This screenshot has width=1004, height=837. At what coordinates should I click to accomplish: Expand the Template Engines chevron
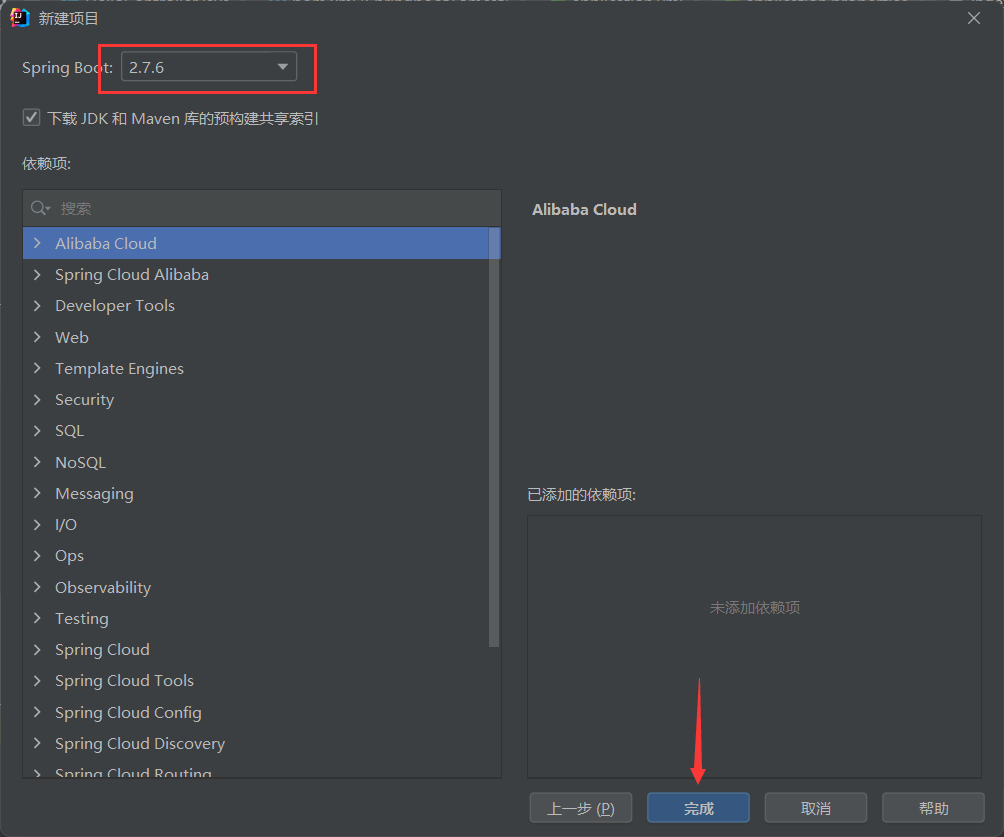[37, 368]
